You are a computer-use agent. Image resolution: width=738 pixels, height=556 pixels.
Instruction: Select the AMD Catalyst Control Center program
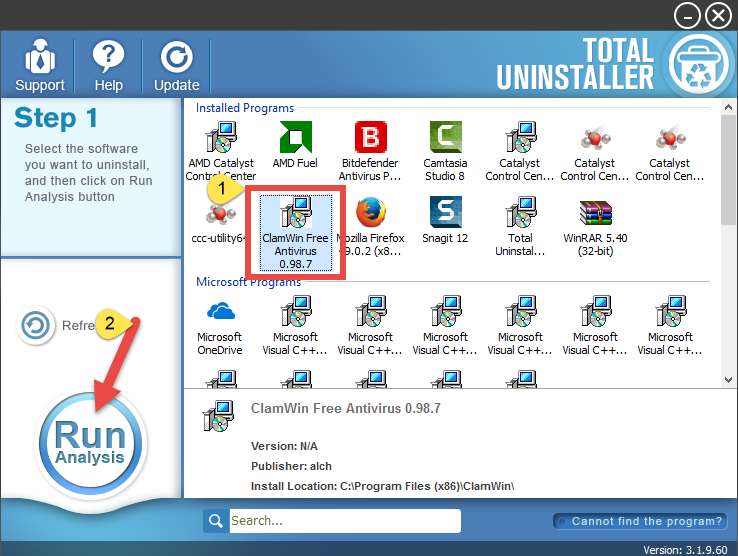pos(221,151)
